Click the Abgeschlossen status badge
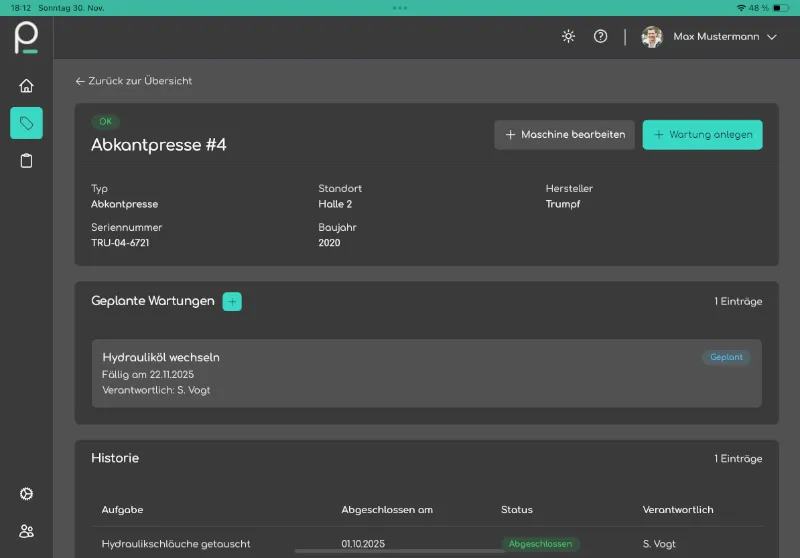Image resolution: width=800 pixels, height=558 pixels. [540, 544]
